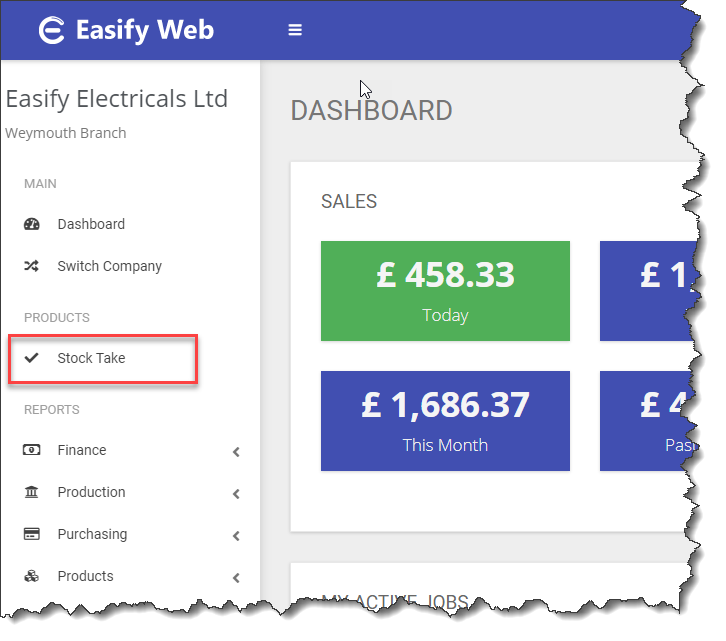Screen dimensions: 726x641
Task: Click the Easify Electricals Ltd company name
Action: point(117,99)
